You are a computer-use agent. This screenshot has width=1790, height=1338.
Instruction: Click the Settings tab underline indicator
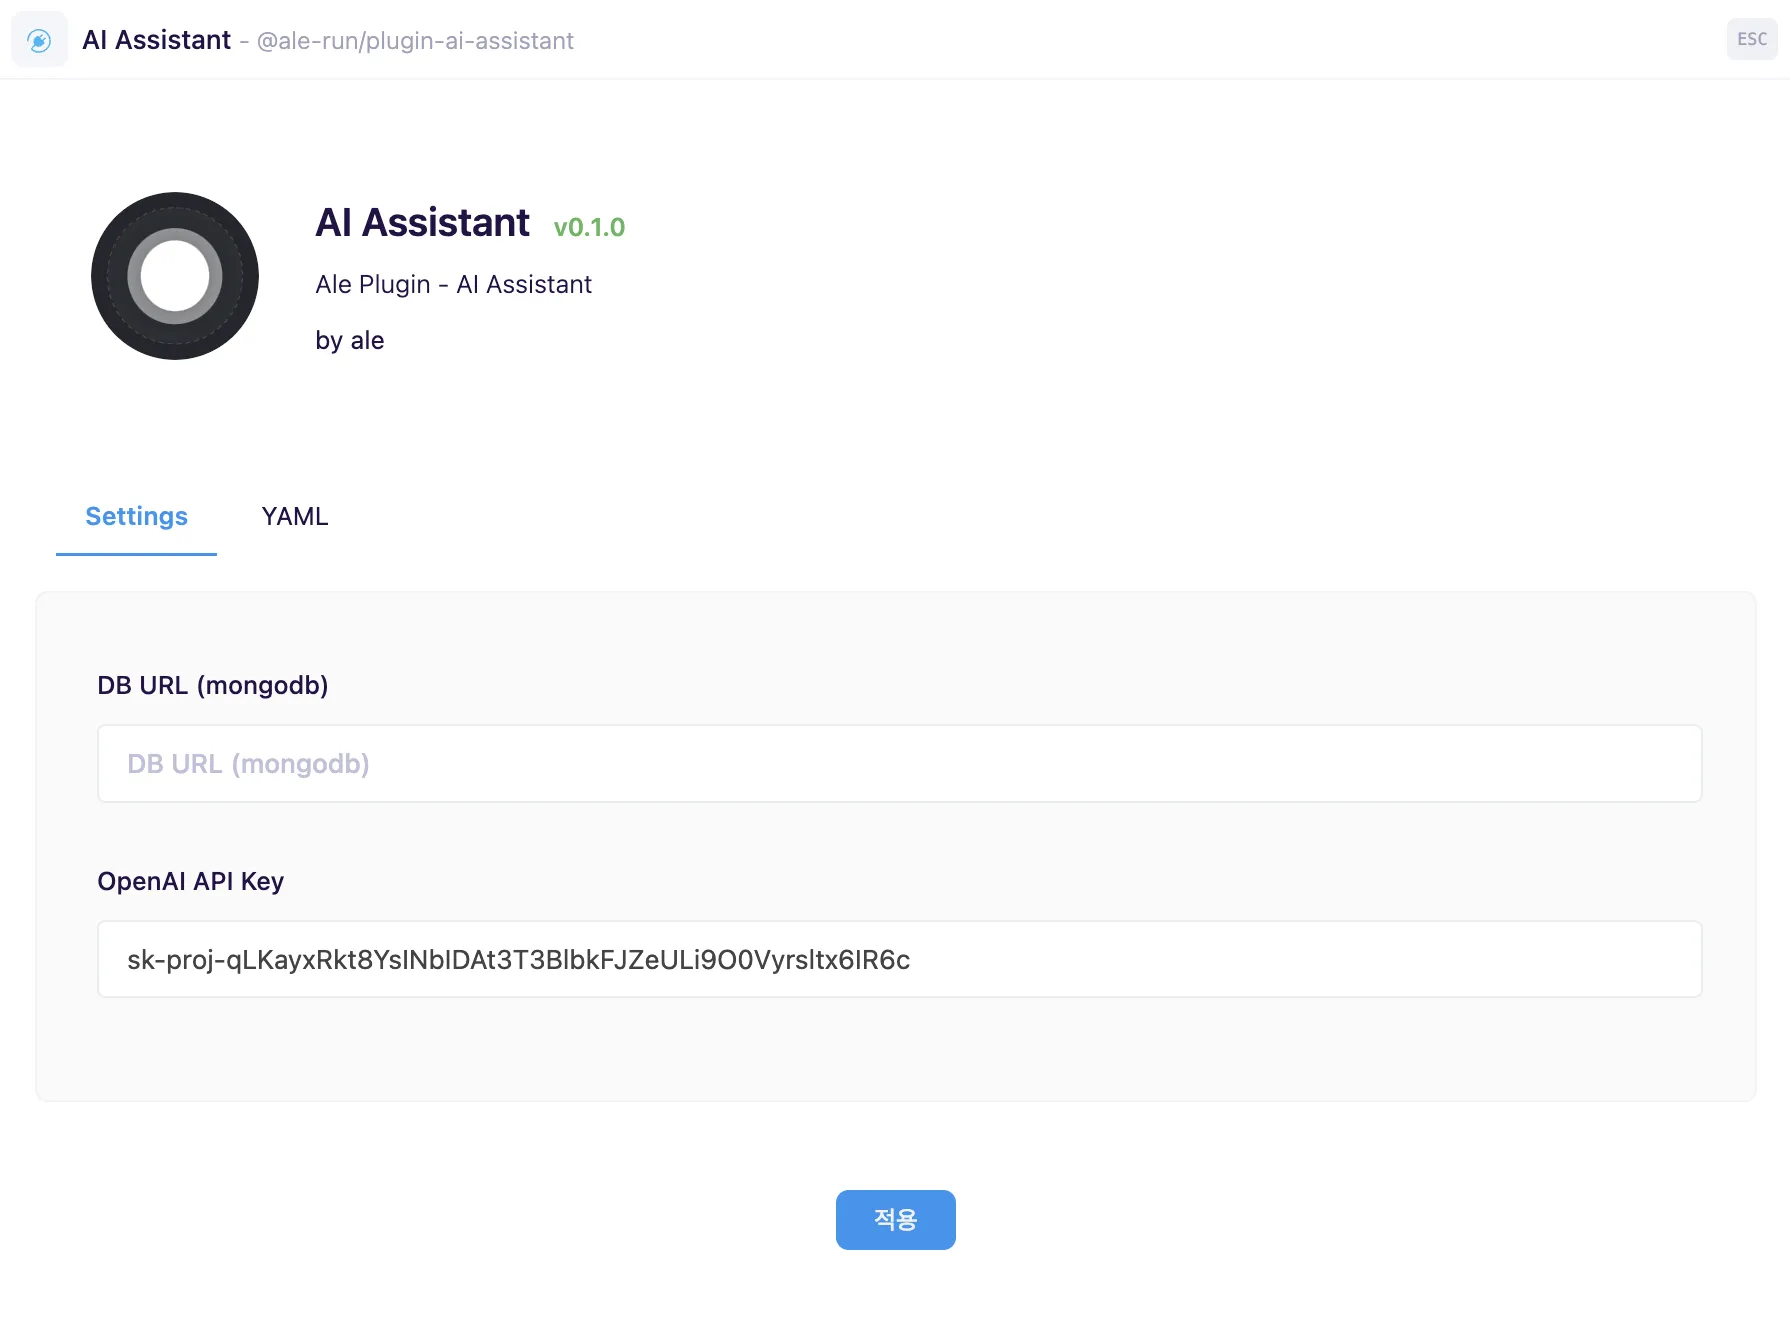[136, 551]
